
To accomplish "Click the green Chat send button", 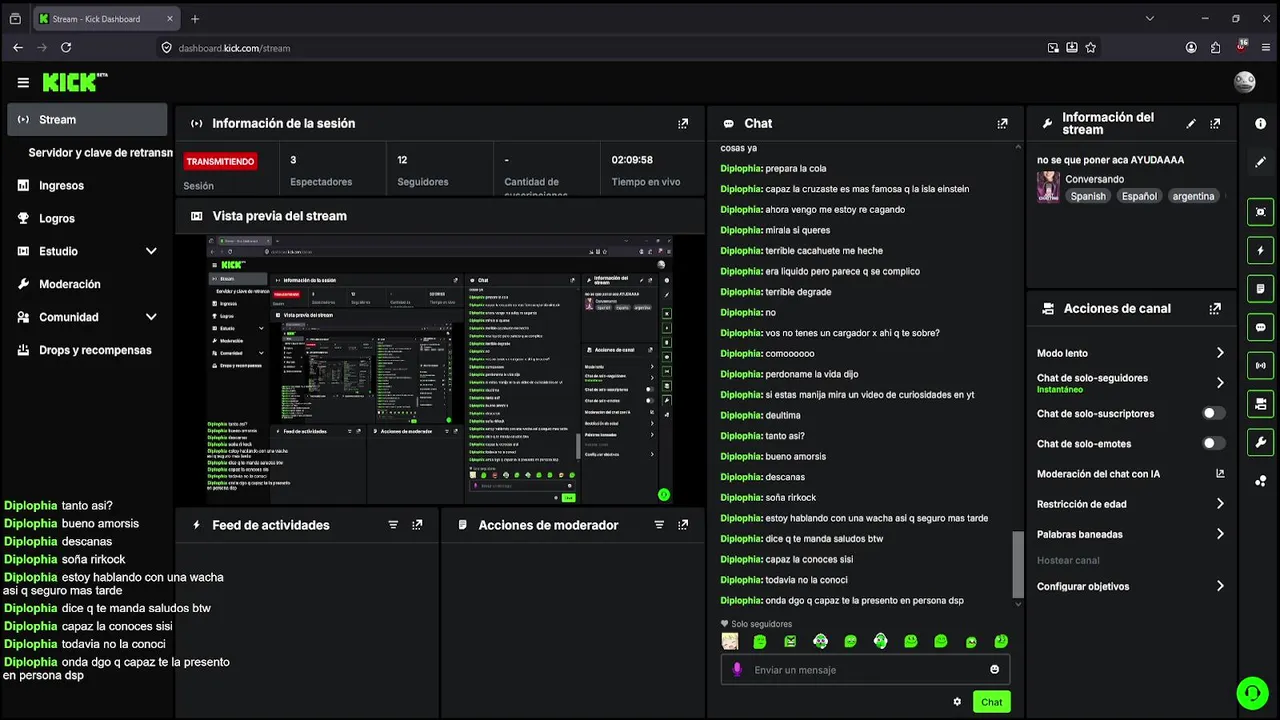I will 991,702.
